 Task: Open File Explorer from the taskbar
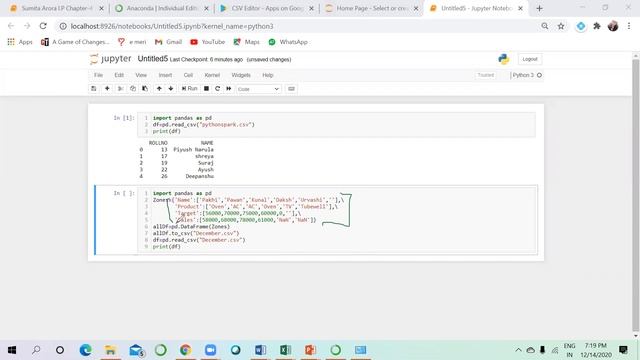pos(110,350)
